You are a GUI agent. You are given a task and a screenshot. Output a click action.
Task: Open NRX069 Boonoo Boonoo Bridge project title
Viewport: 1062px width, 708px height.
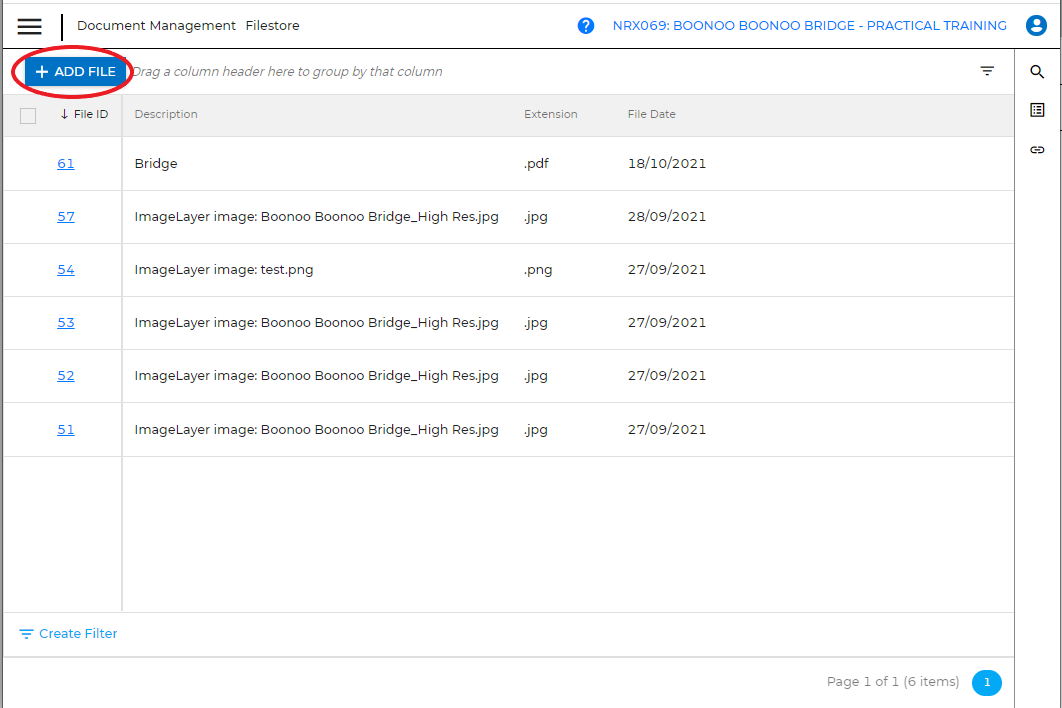coord(809,25)
